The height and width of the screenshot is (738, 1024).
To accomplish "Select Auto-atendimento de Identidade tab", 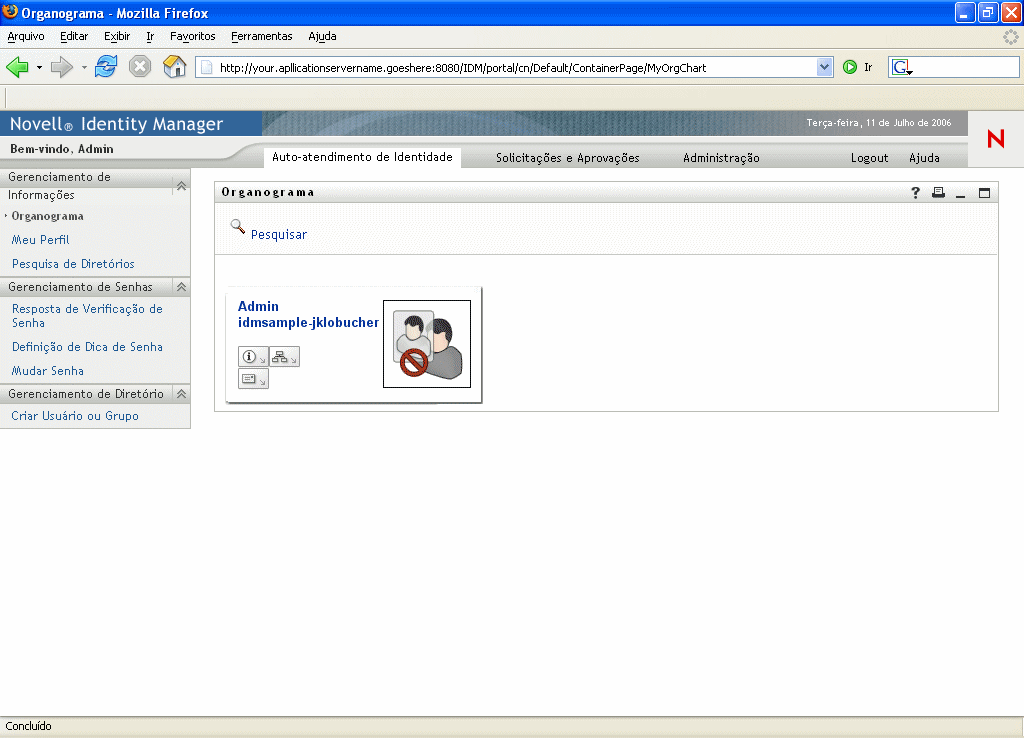I will 362,157.
